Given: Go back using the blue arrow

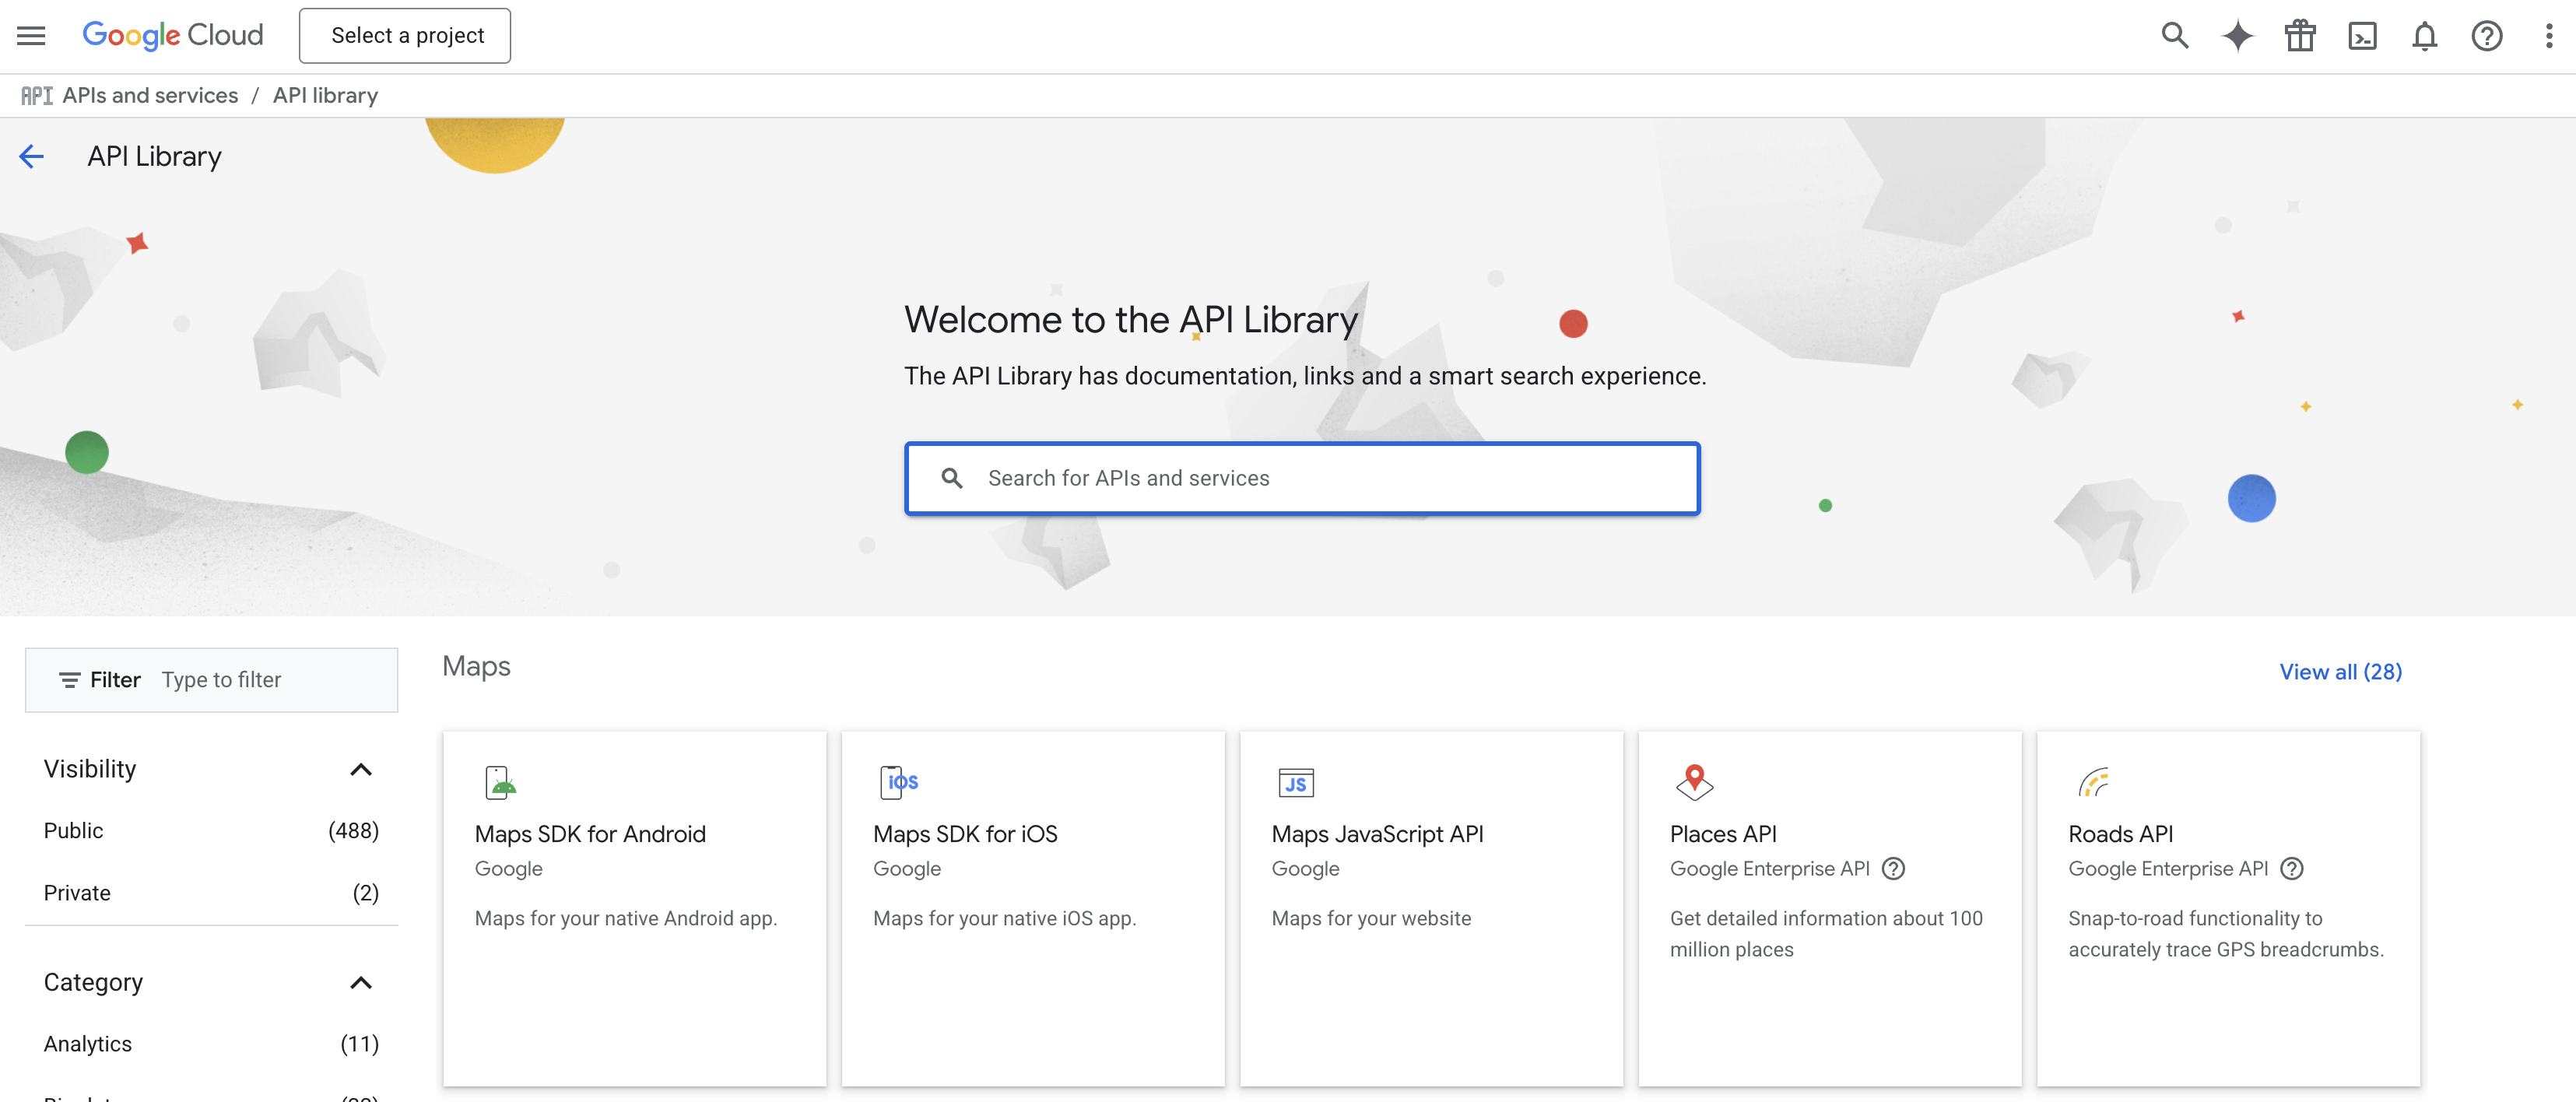Looking at the screenshot, I should tap(31, 156).
